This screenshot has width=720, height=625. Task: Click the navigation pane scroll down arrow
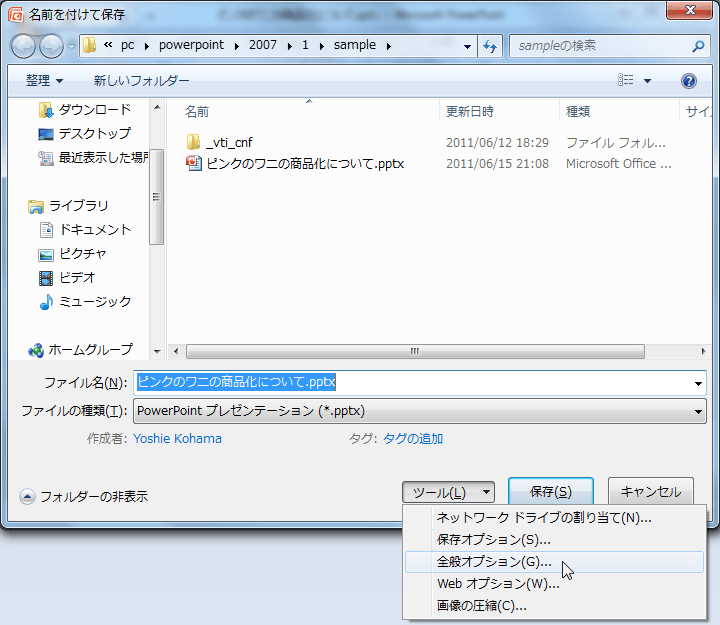point(157,352)
